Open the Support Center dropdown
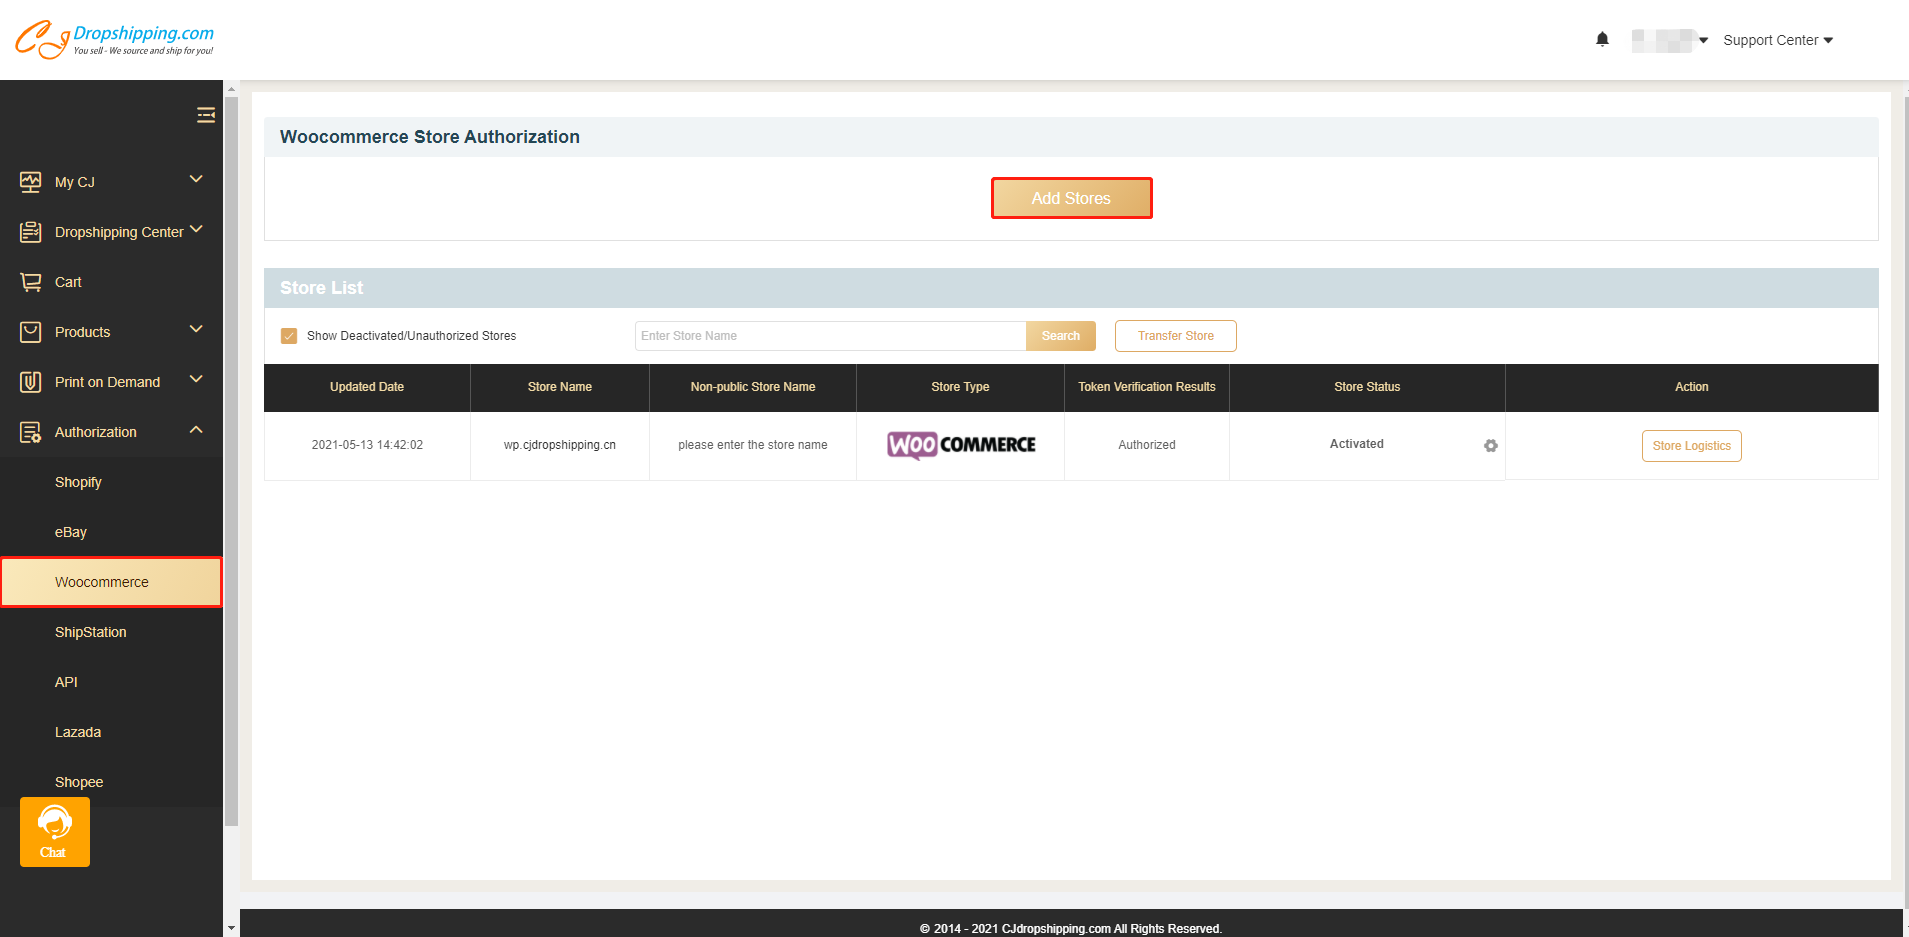The height and width of the screenshot is (937, 1909). coord(1777,40)
